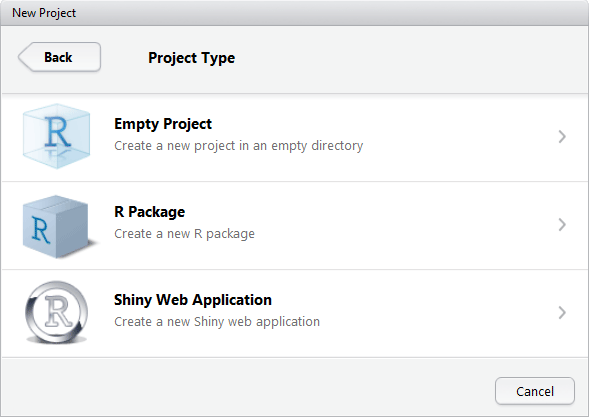Screen dimensions: 589x417
Task: Click the "New Project" title bar text
Action: pyautogui.click(x=44, y=13)
